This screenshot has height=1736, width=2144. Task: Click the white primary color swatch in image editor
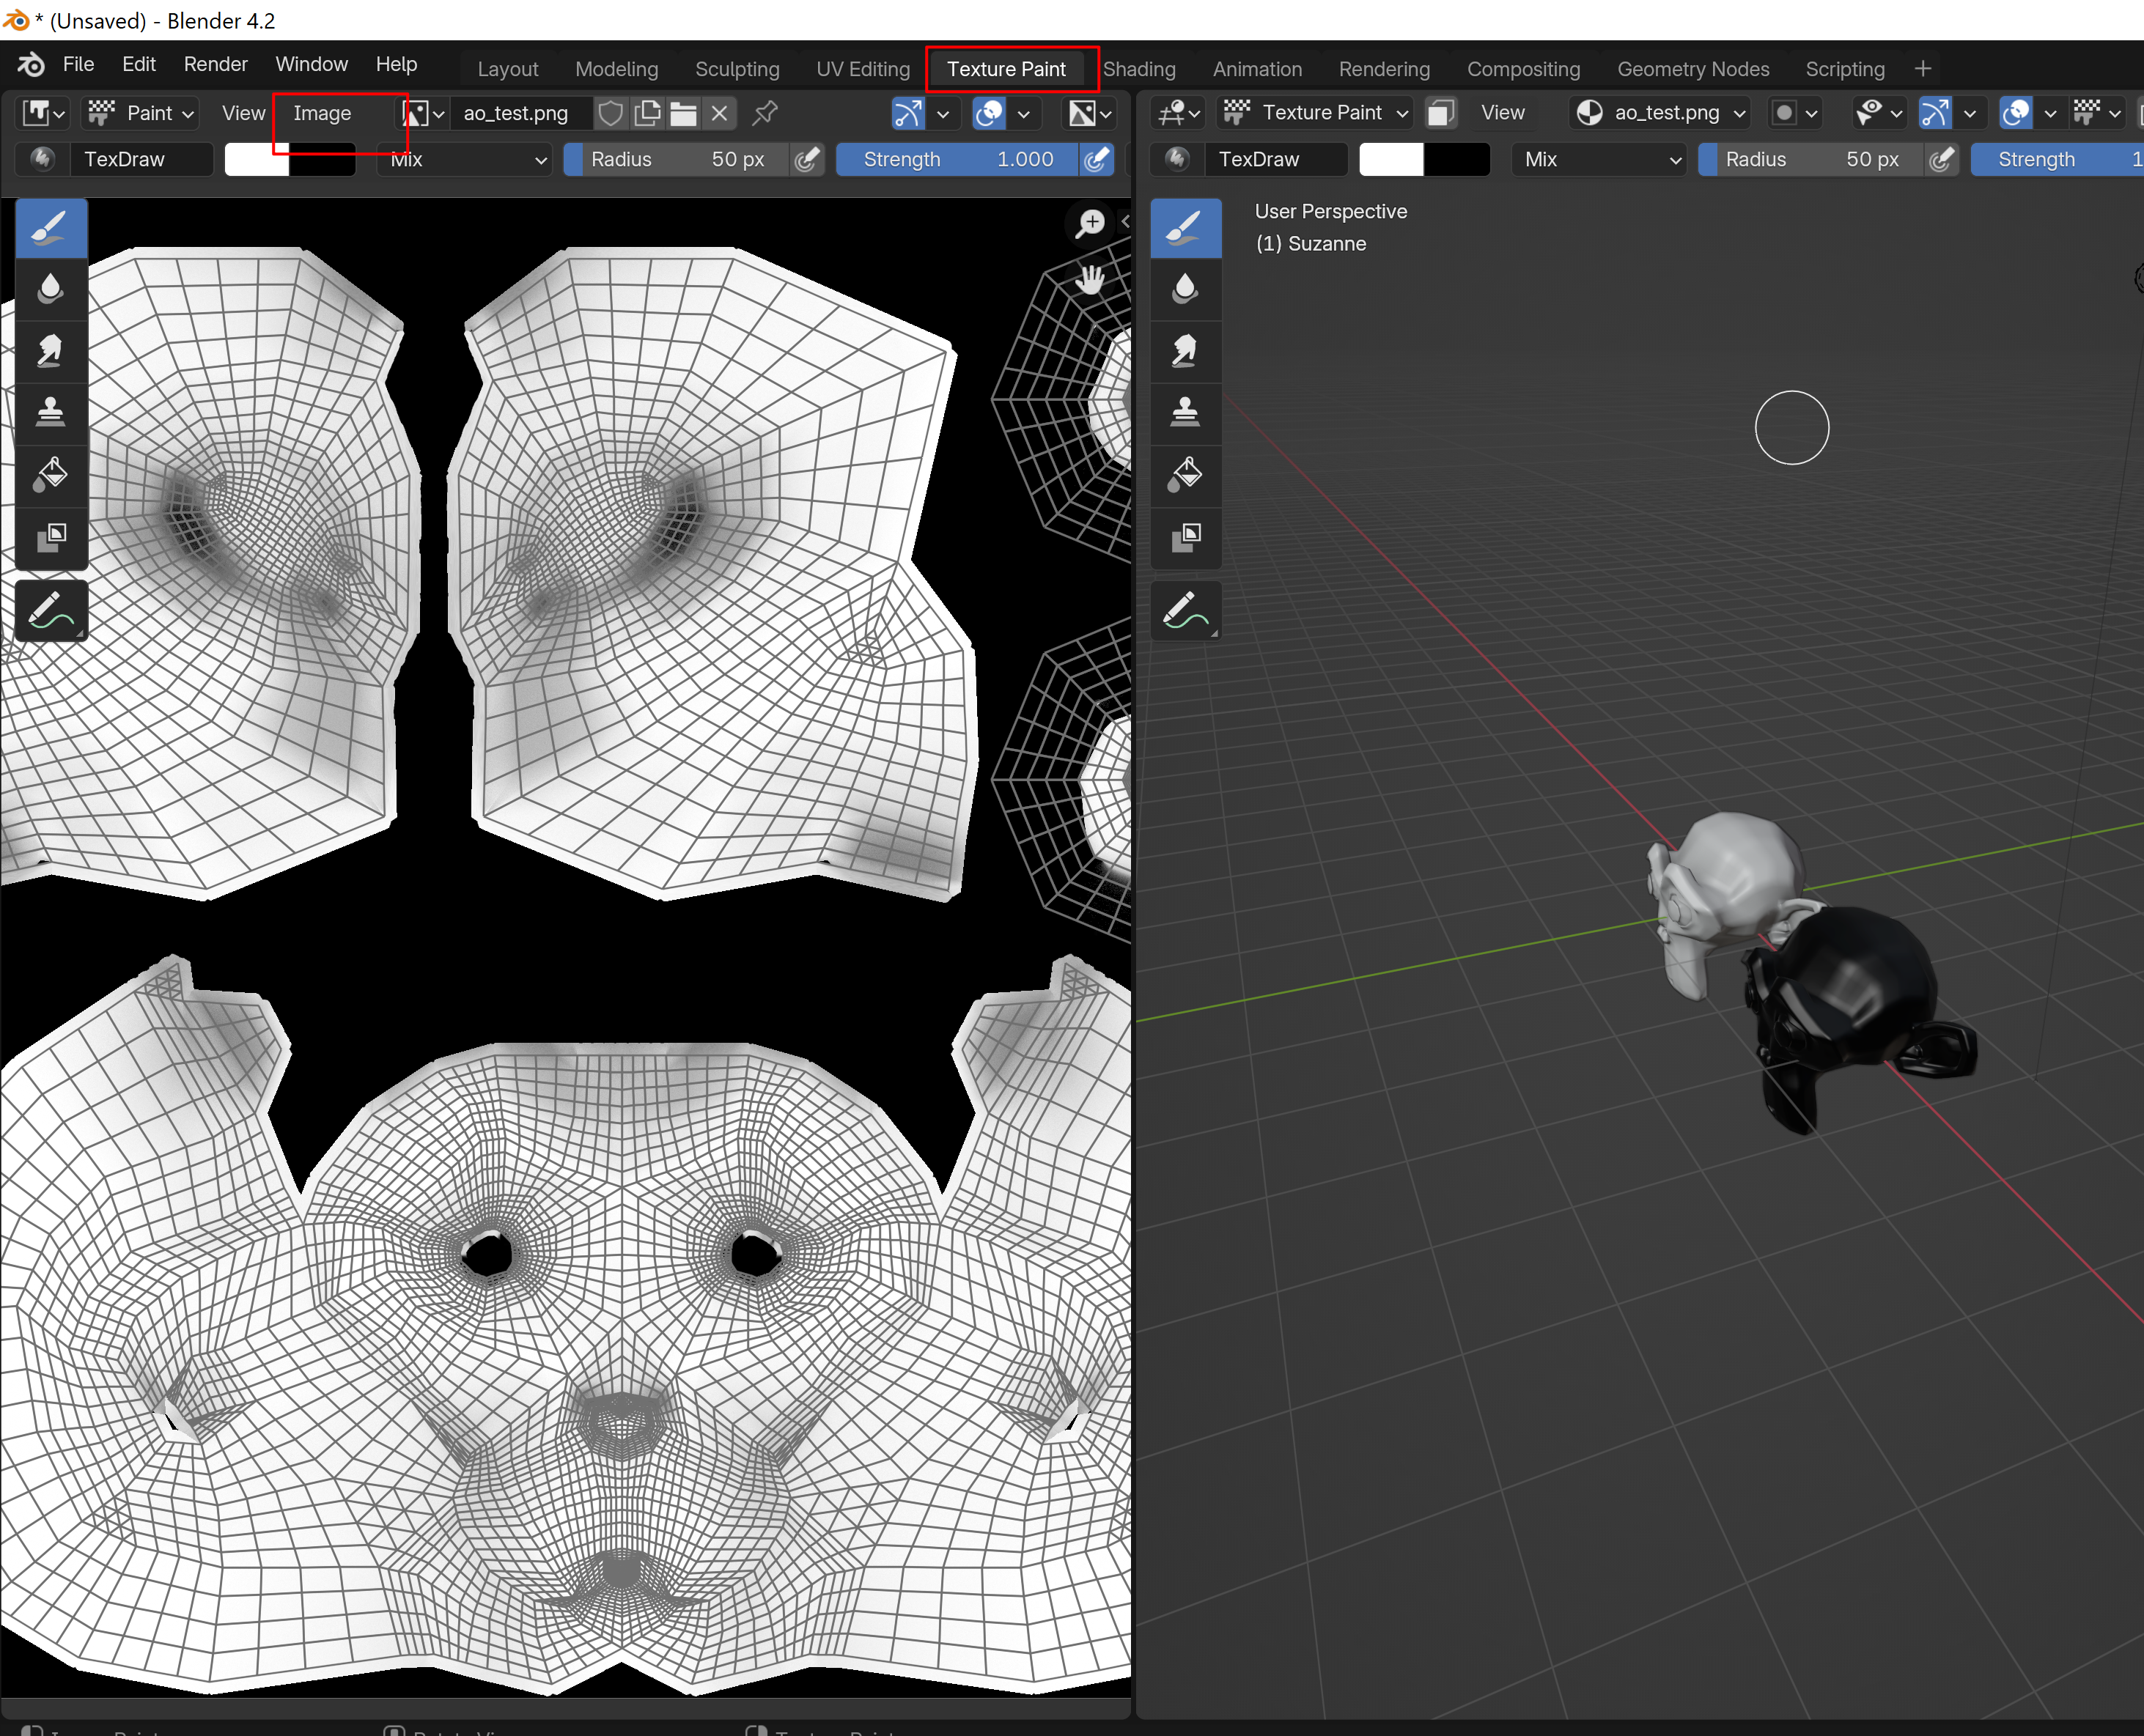256,159
